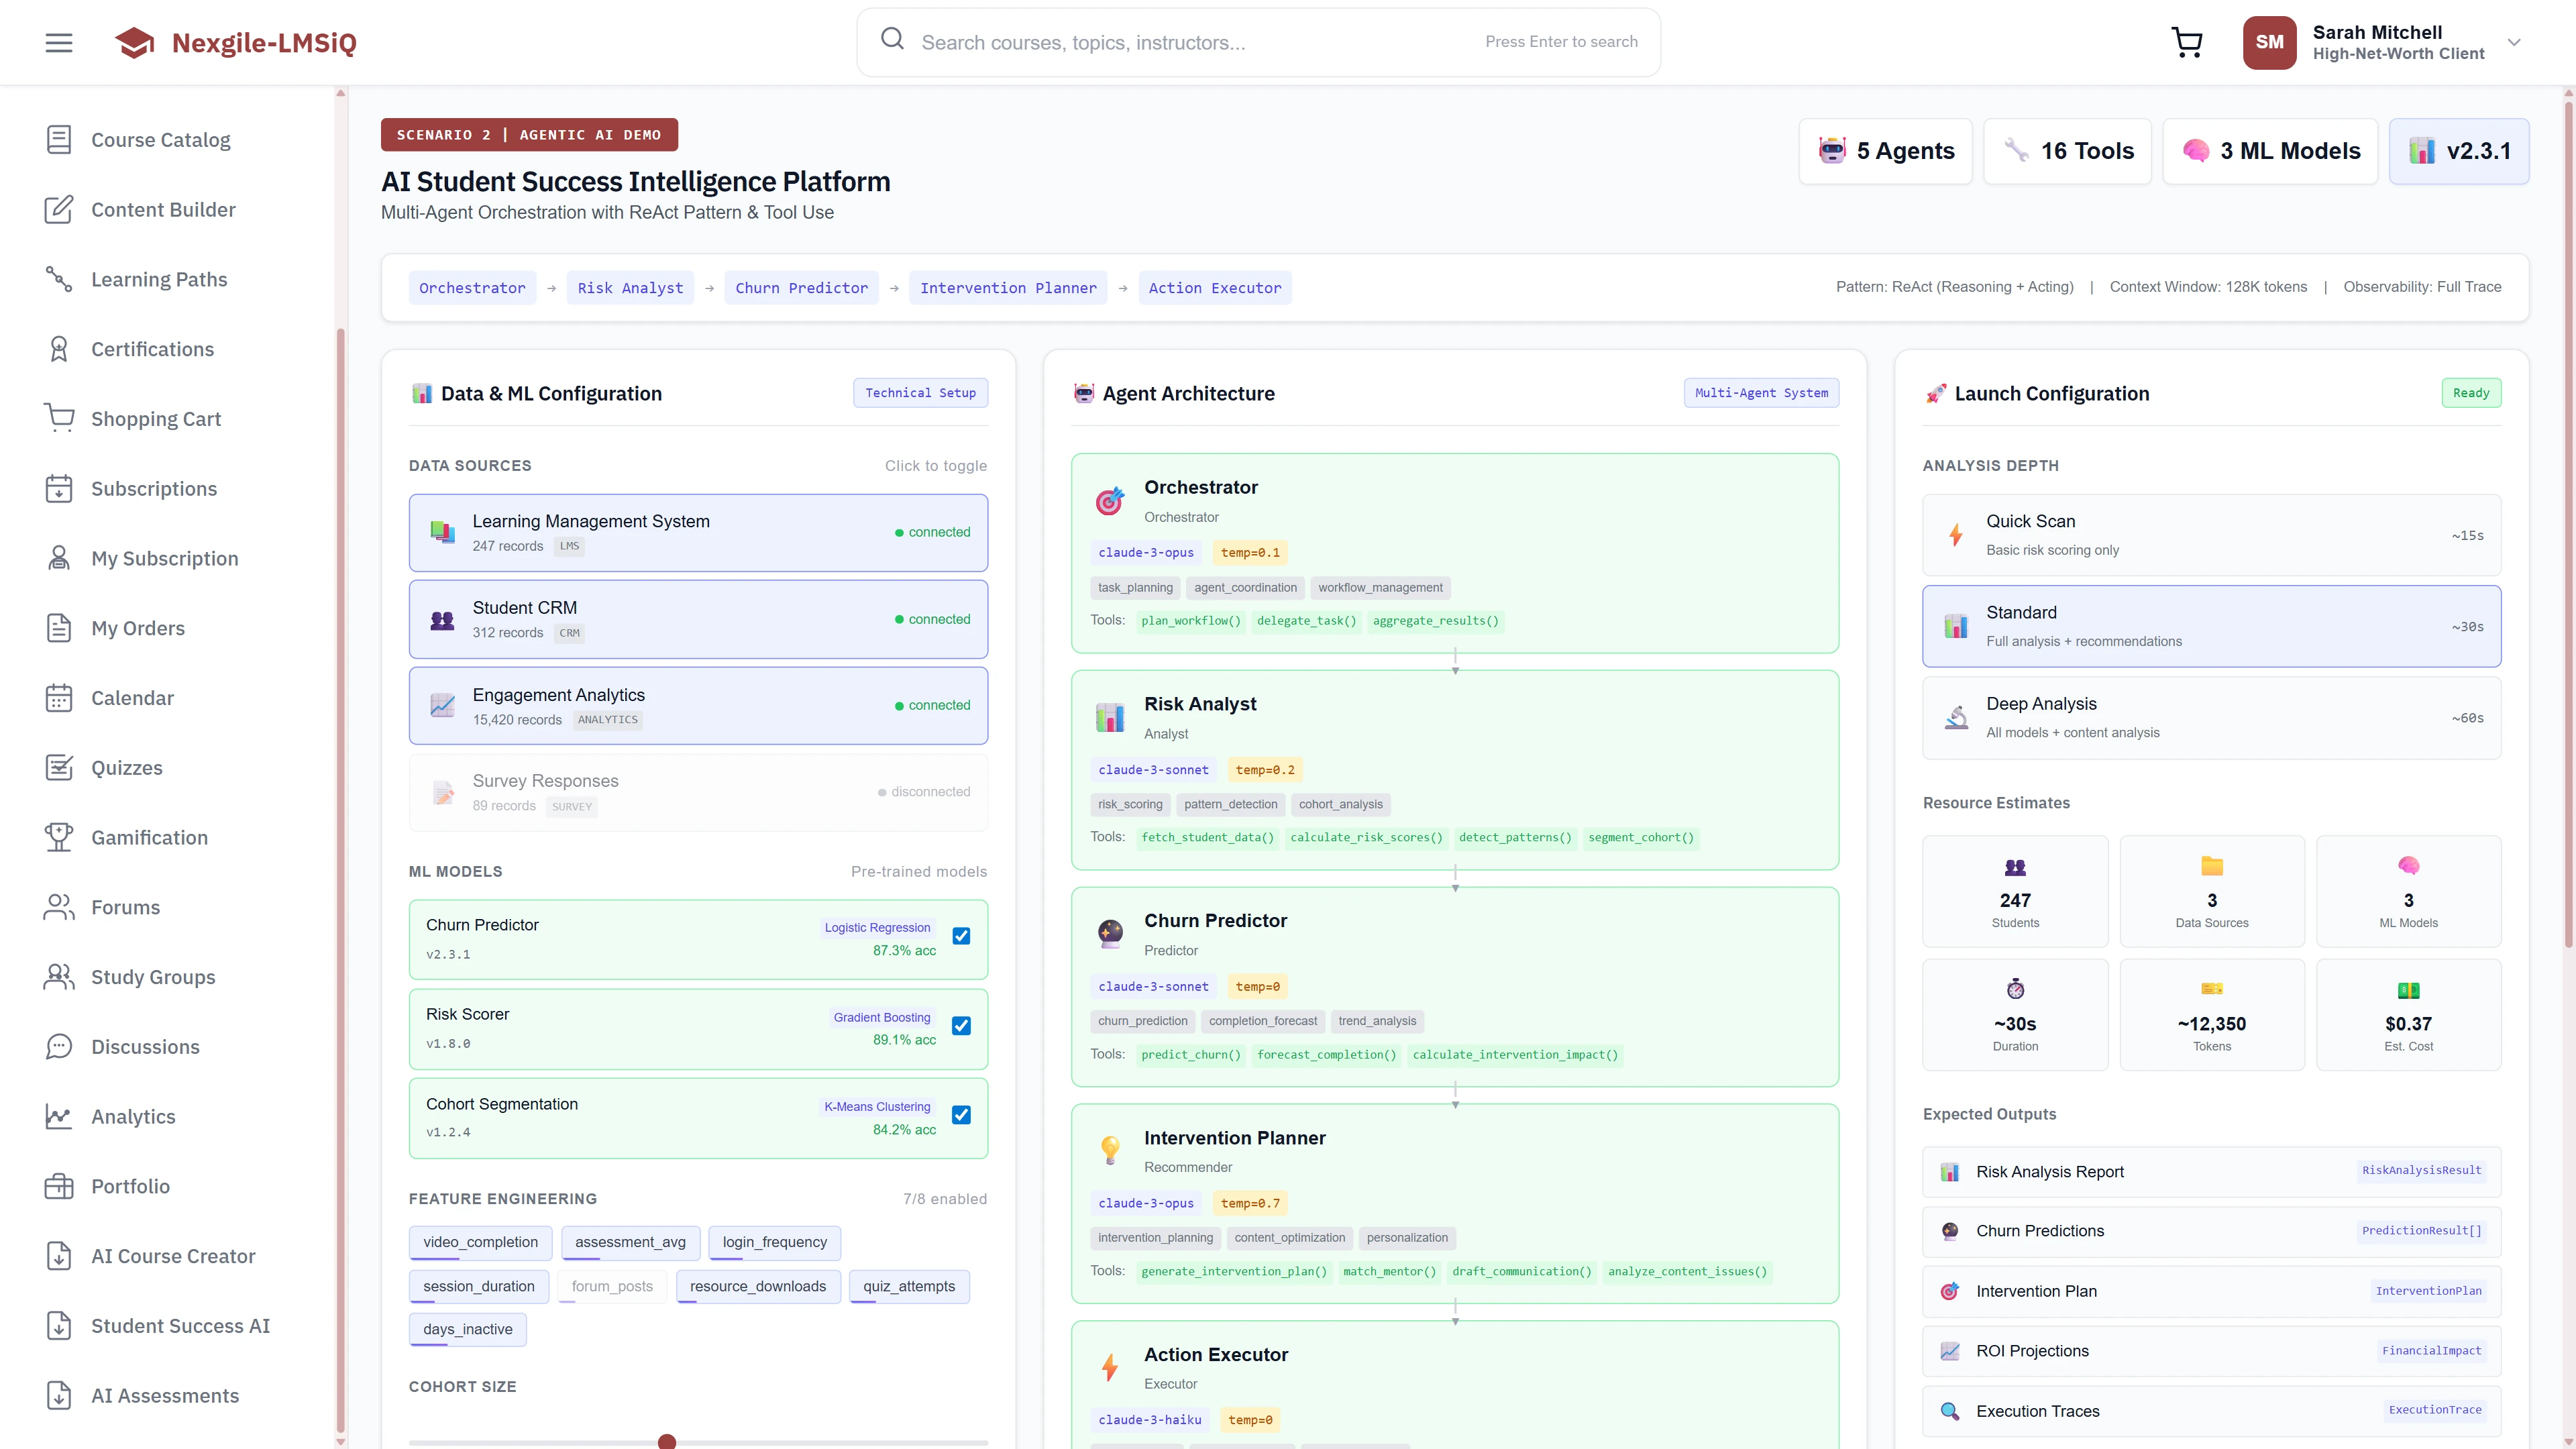Open the Risk Analysis Report output

tap(2211, 1171)
